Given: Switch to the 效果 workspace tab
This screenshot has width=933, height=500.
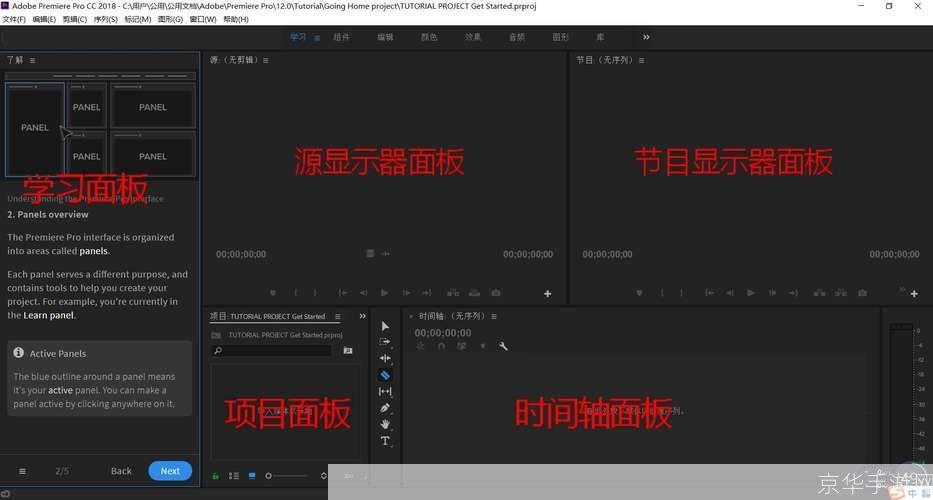Looking at the screenshot, I should coord(473,37).
